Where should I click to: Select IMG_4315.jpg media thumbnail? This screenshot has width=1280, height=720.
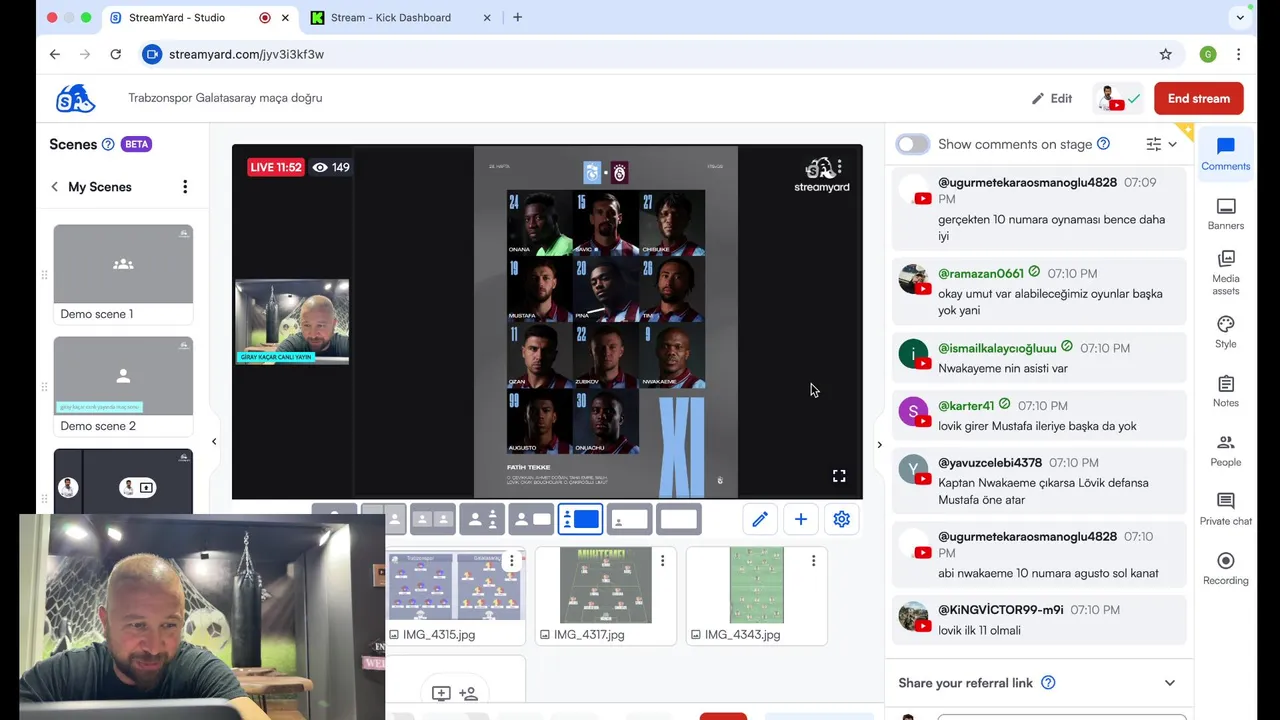coord(456,587)
